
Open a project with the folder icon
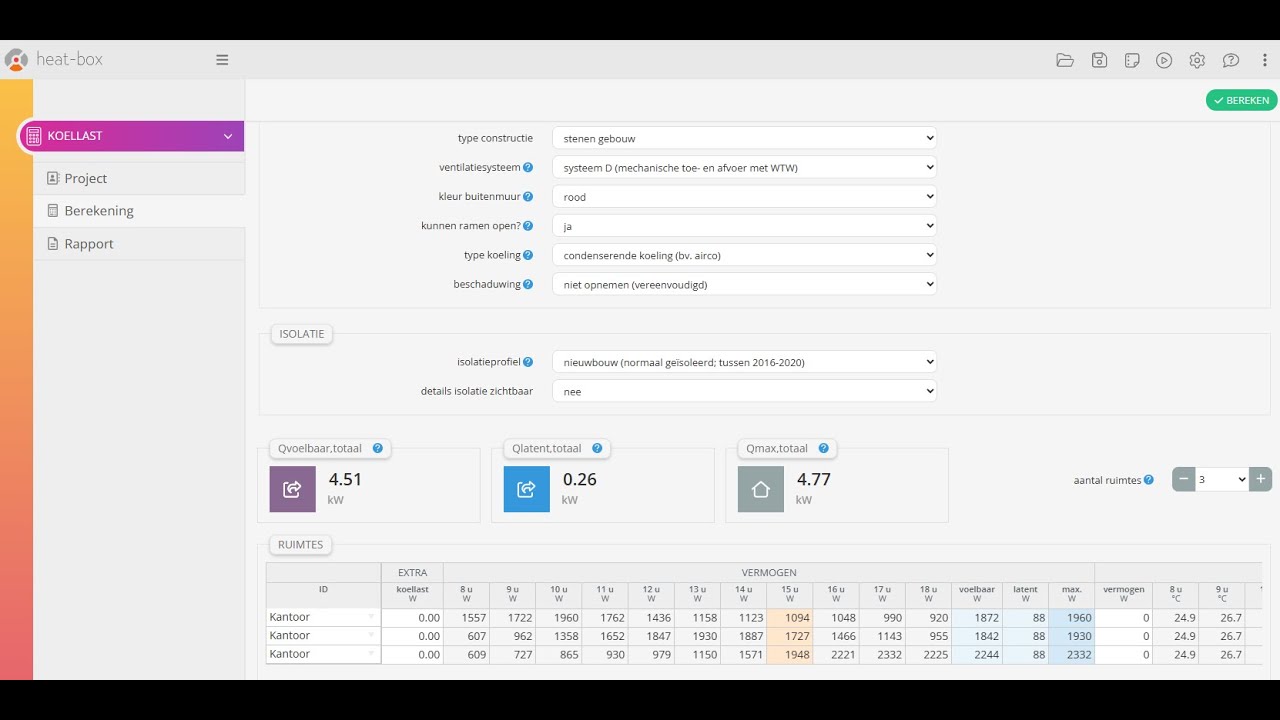[1065, 60]
